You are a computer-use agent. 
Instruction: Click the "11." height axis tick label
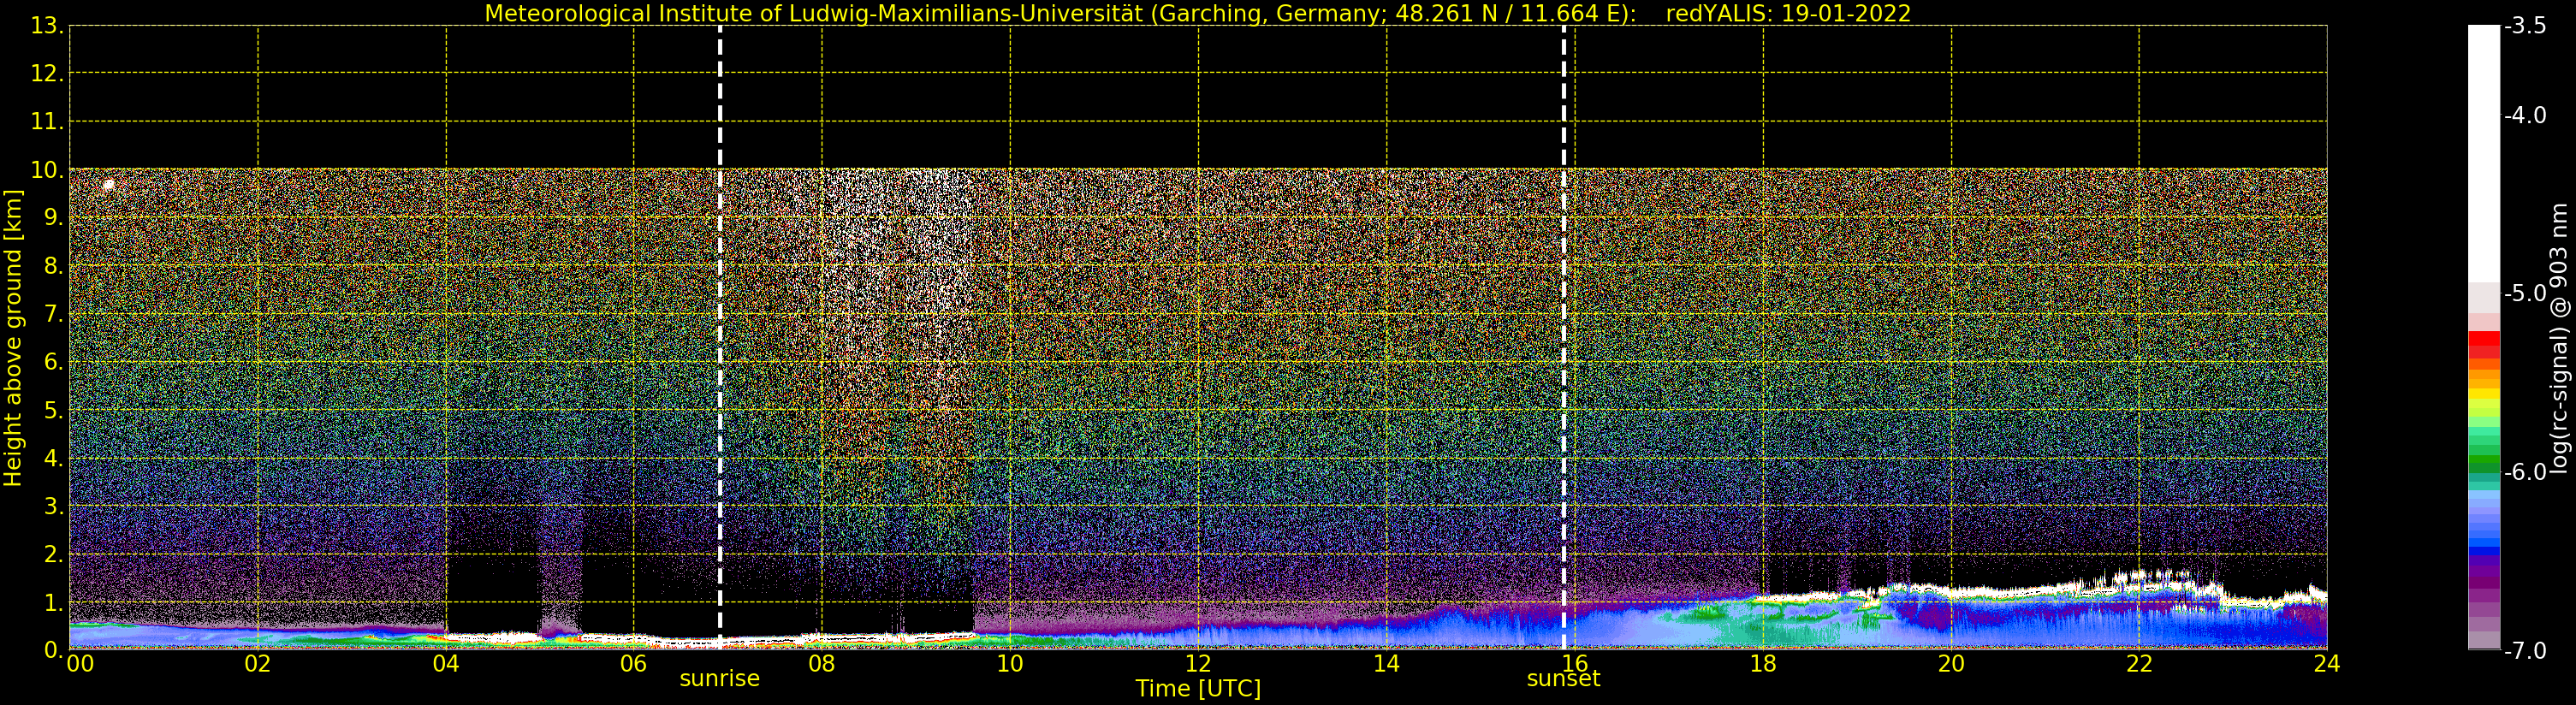pos(47,122)
